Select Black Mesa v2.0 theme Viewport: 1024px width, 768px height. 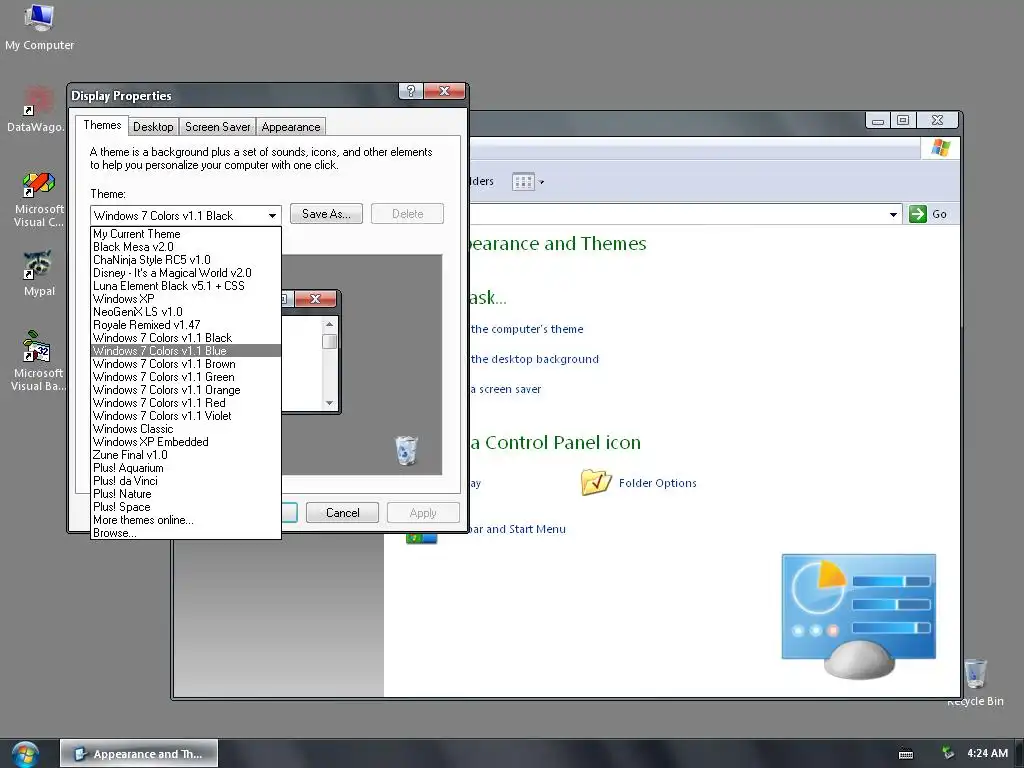[x=186, y=247]
